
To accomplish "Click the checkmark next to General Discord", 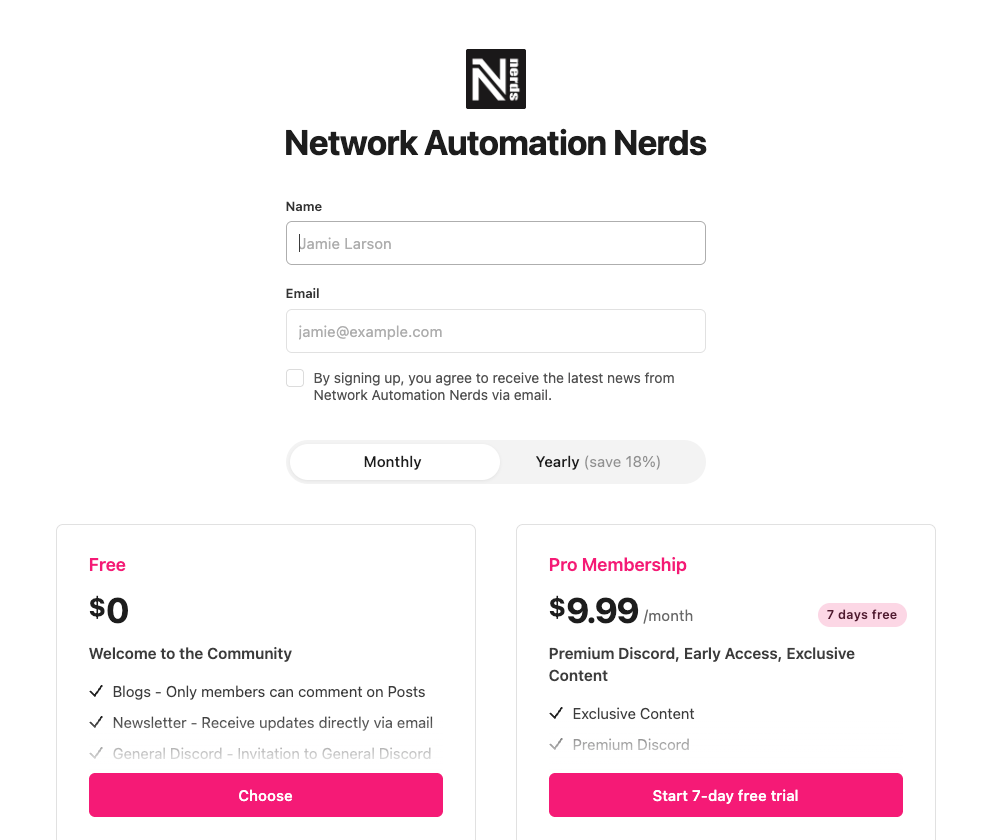I will pyautogui.click(x=96, y=753).
